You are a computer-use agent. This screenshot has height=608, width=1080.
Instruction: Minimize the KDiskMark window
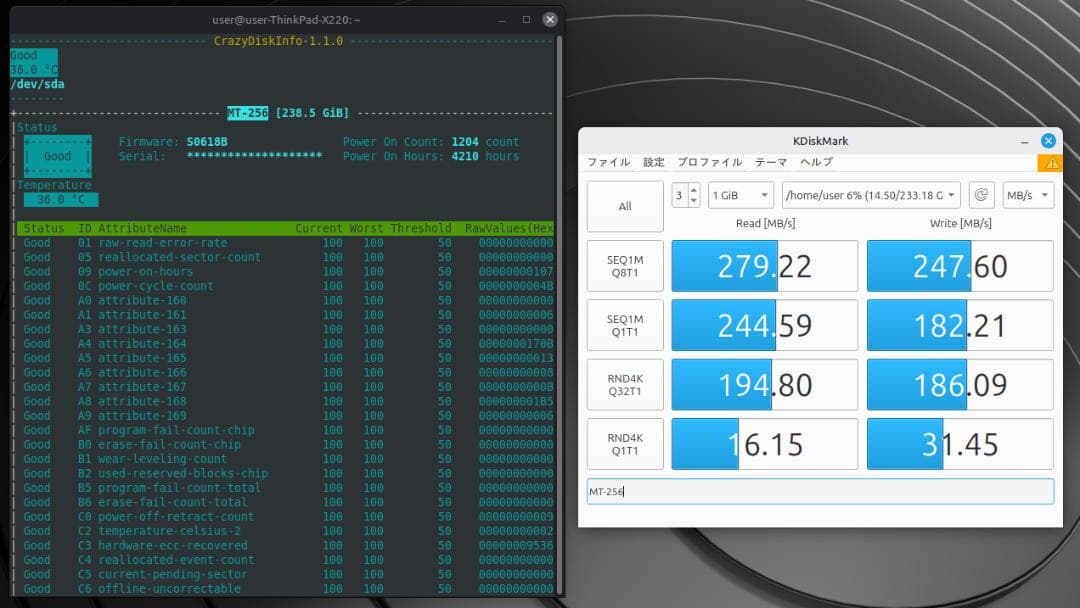(x=1025, y=141)
